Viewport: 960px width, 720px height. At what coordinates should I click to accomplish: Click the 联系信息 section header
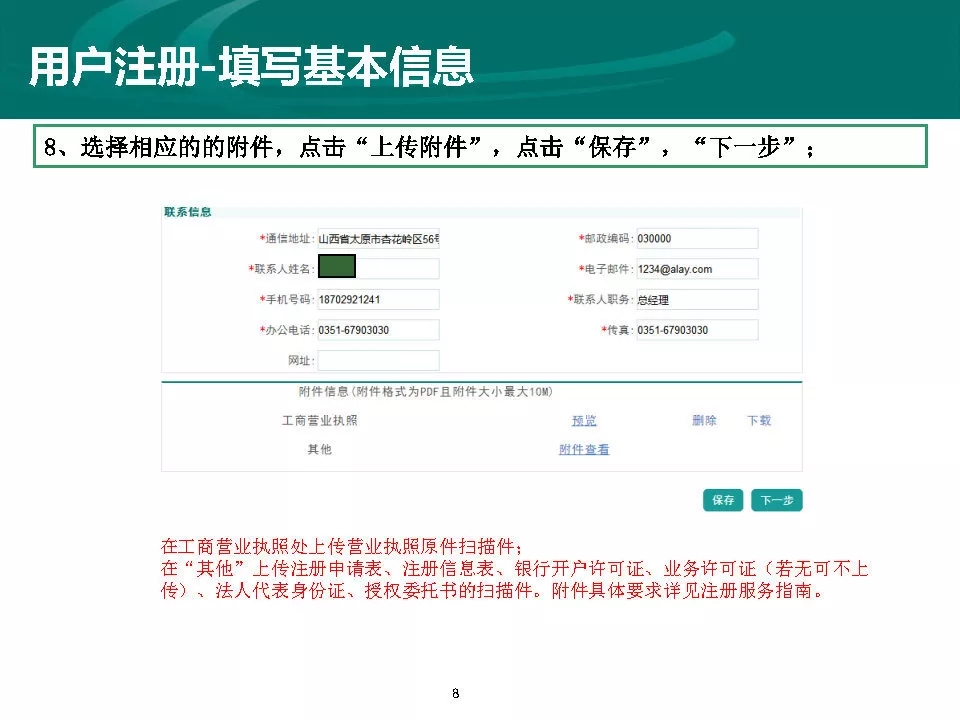[188, 212]
